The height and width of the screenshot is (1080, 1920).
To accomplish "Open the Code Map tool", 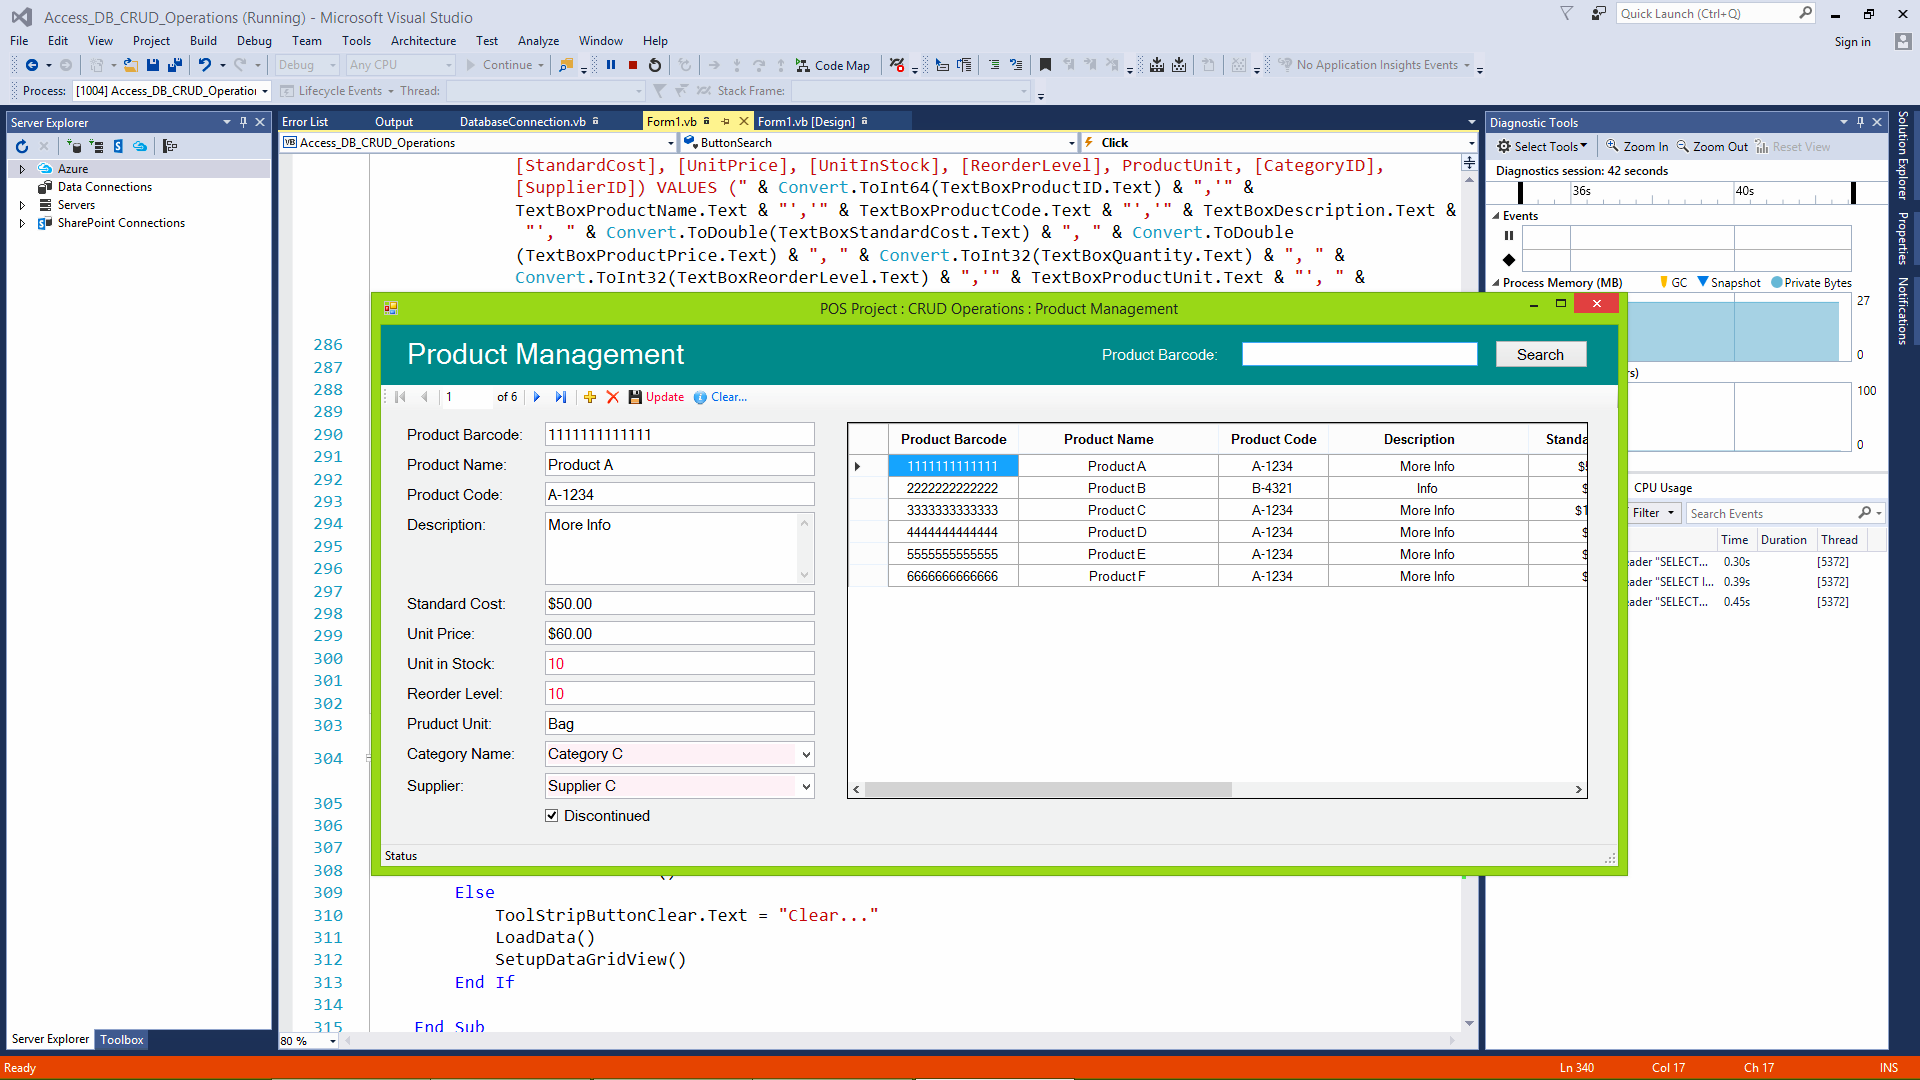I will pos(832,65).
